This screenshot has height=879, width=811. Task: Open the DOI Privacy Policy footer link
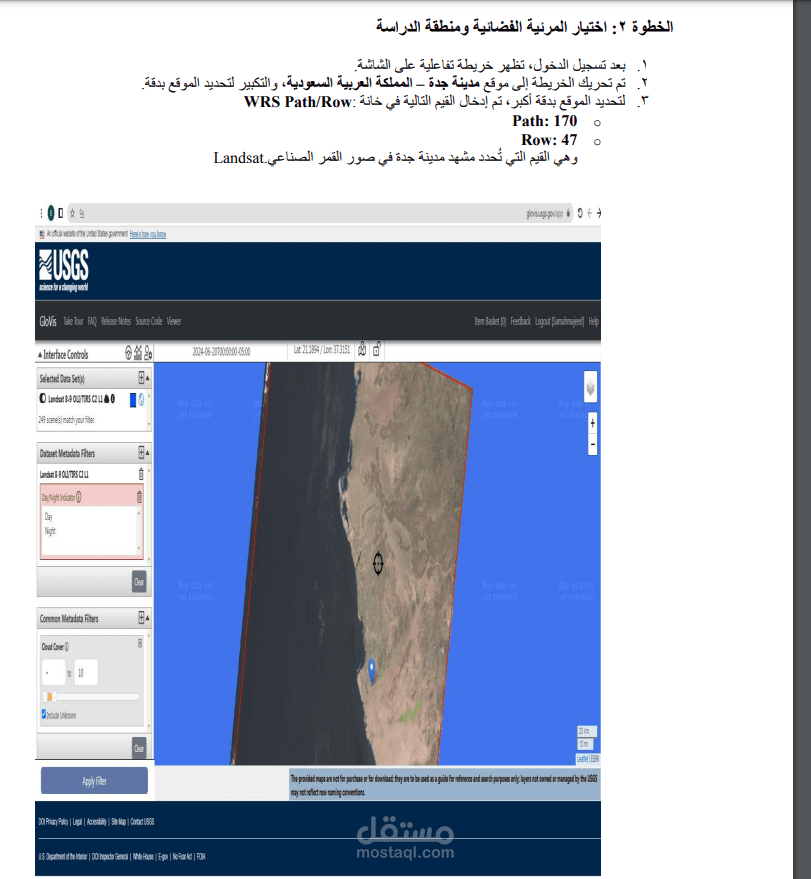point(53,822)
